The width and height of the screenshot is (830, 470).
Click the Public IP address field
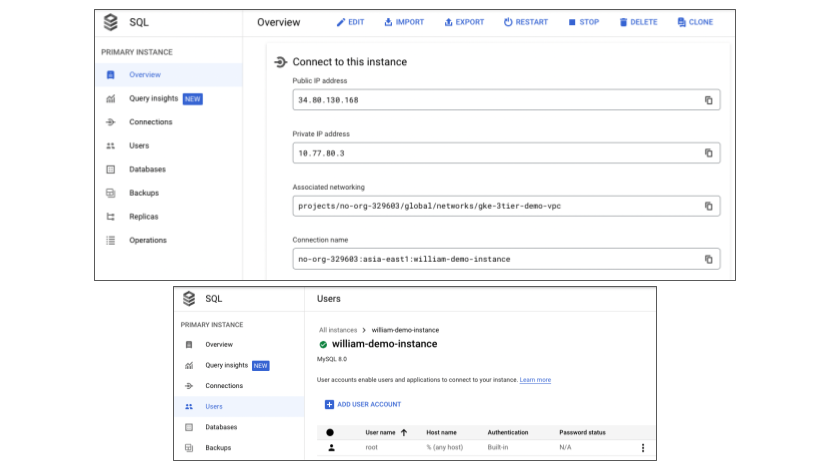[x=506, y=100]
